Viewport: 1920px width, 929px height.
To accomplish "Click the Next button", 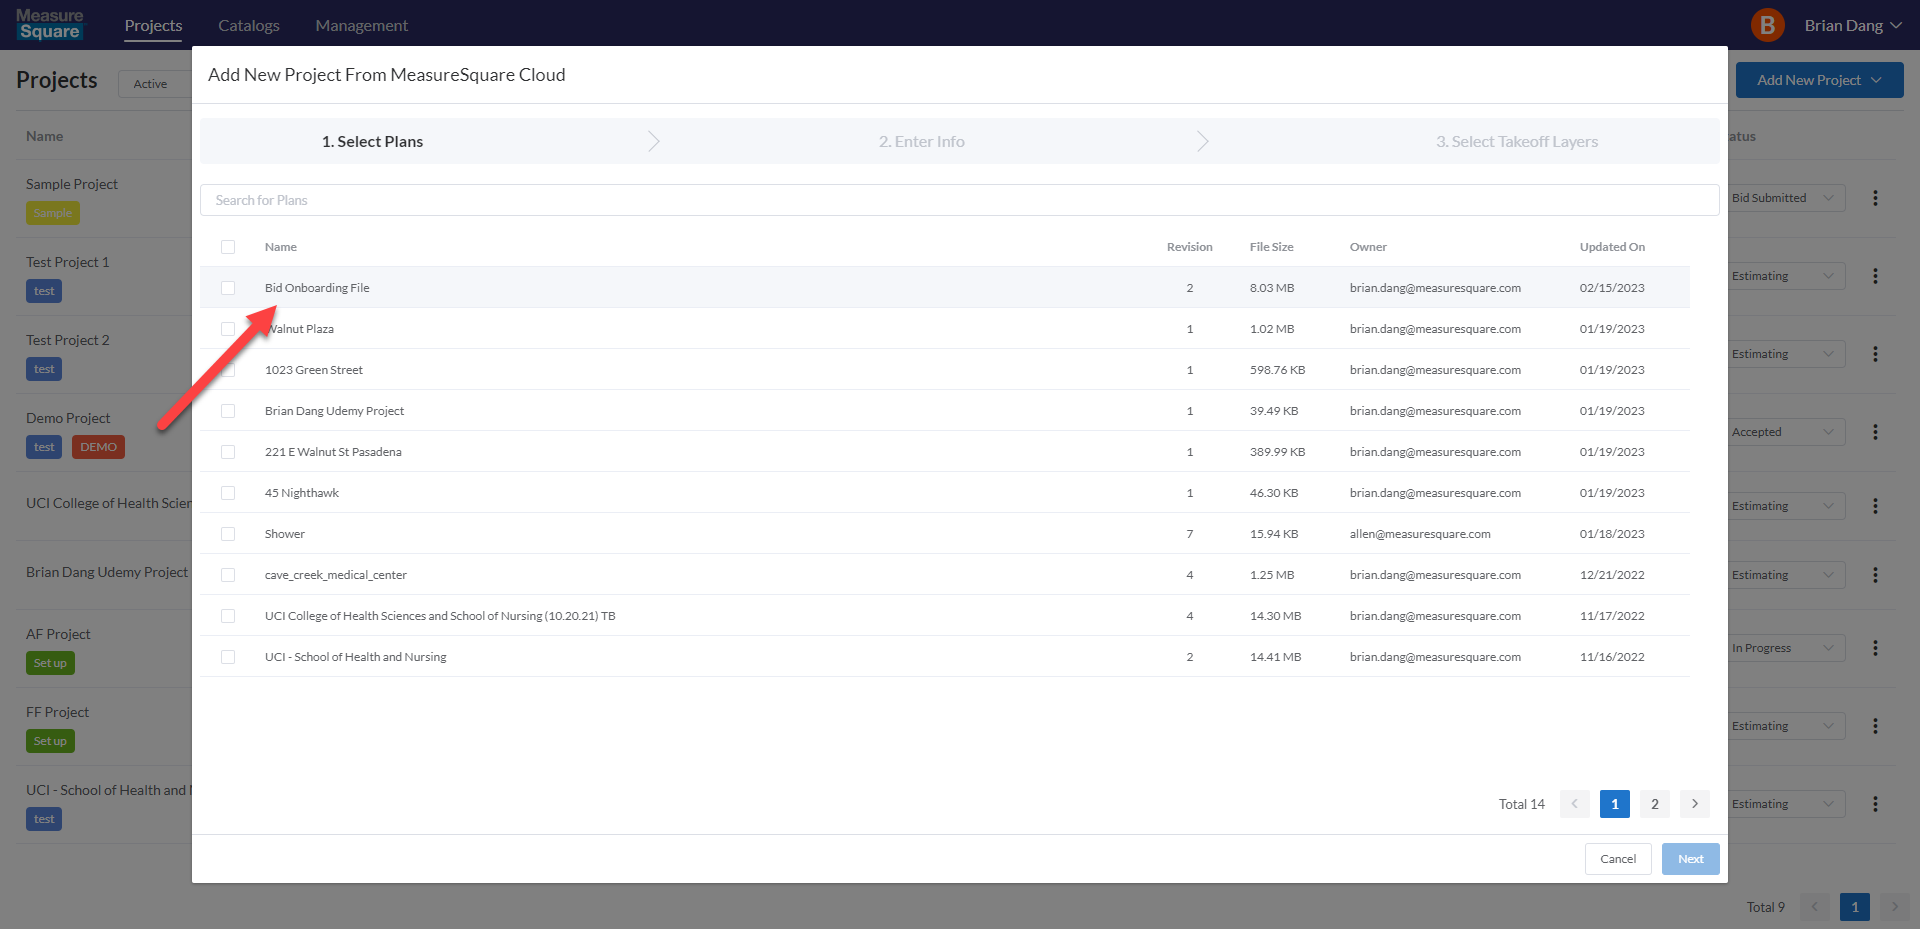I will 1691,859.
